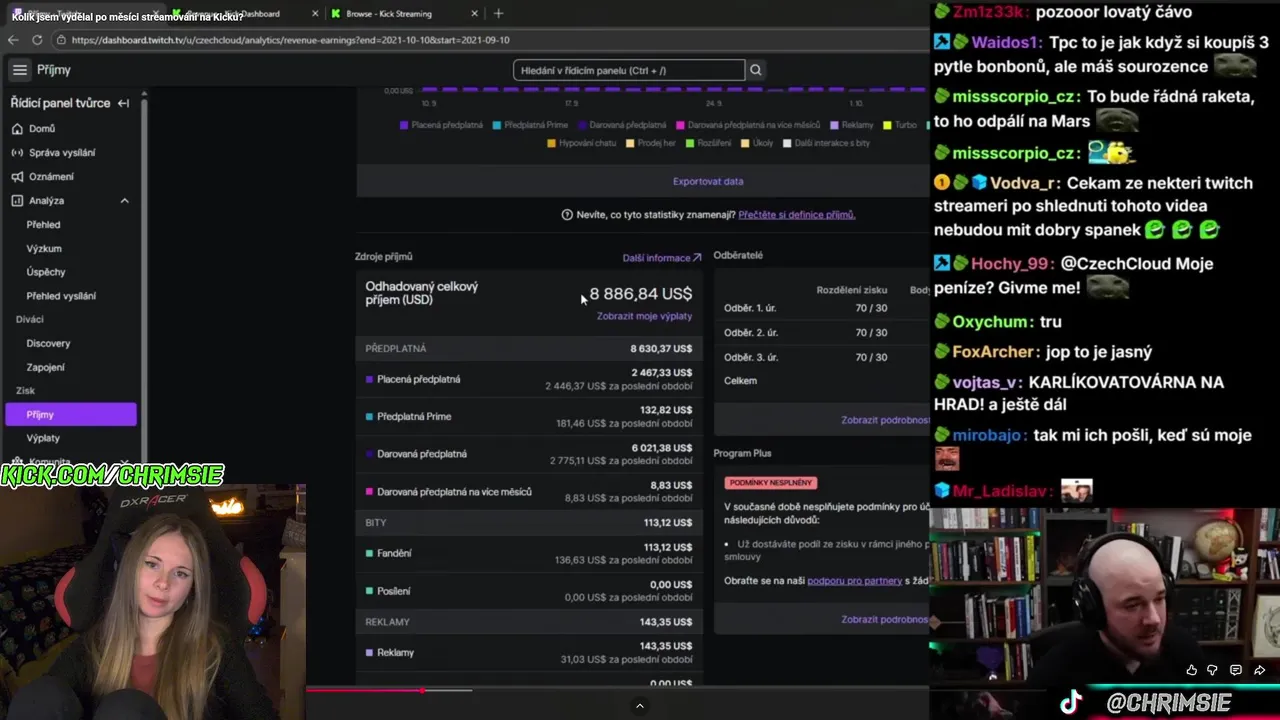Open Discovery in the sidebar
This screenshot has width=1280, height=720.
tap(48, 343)
